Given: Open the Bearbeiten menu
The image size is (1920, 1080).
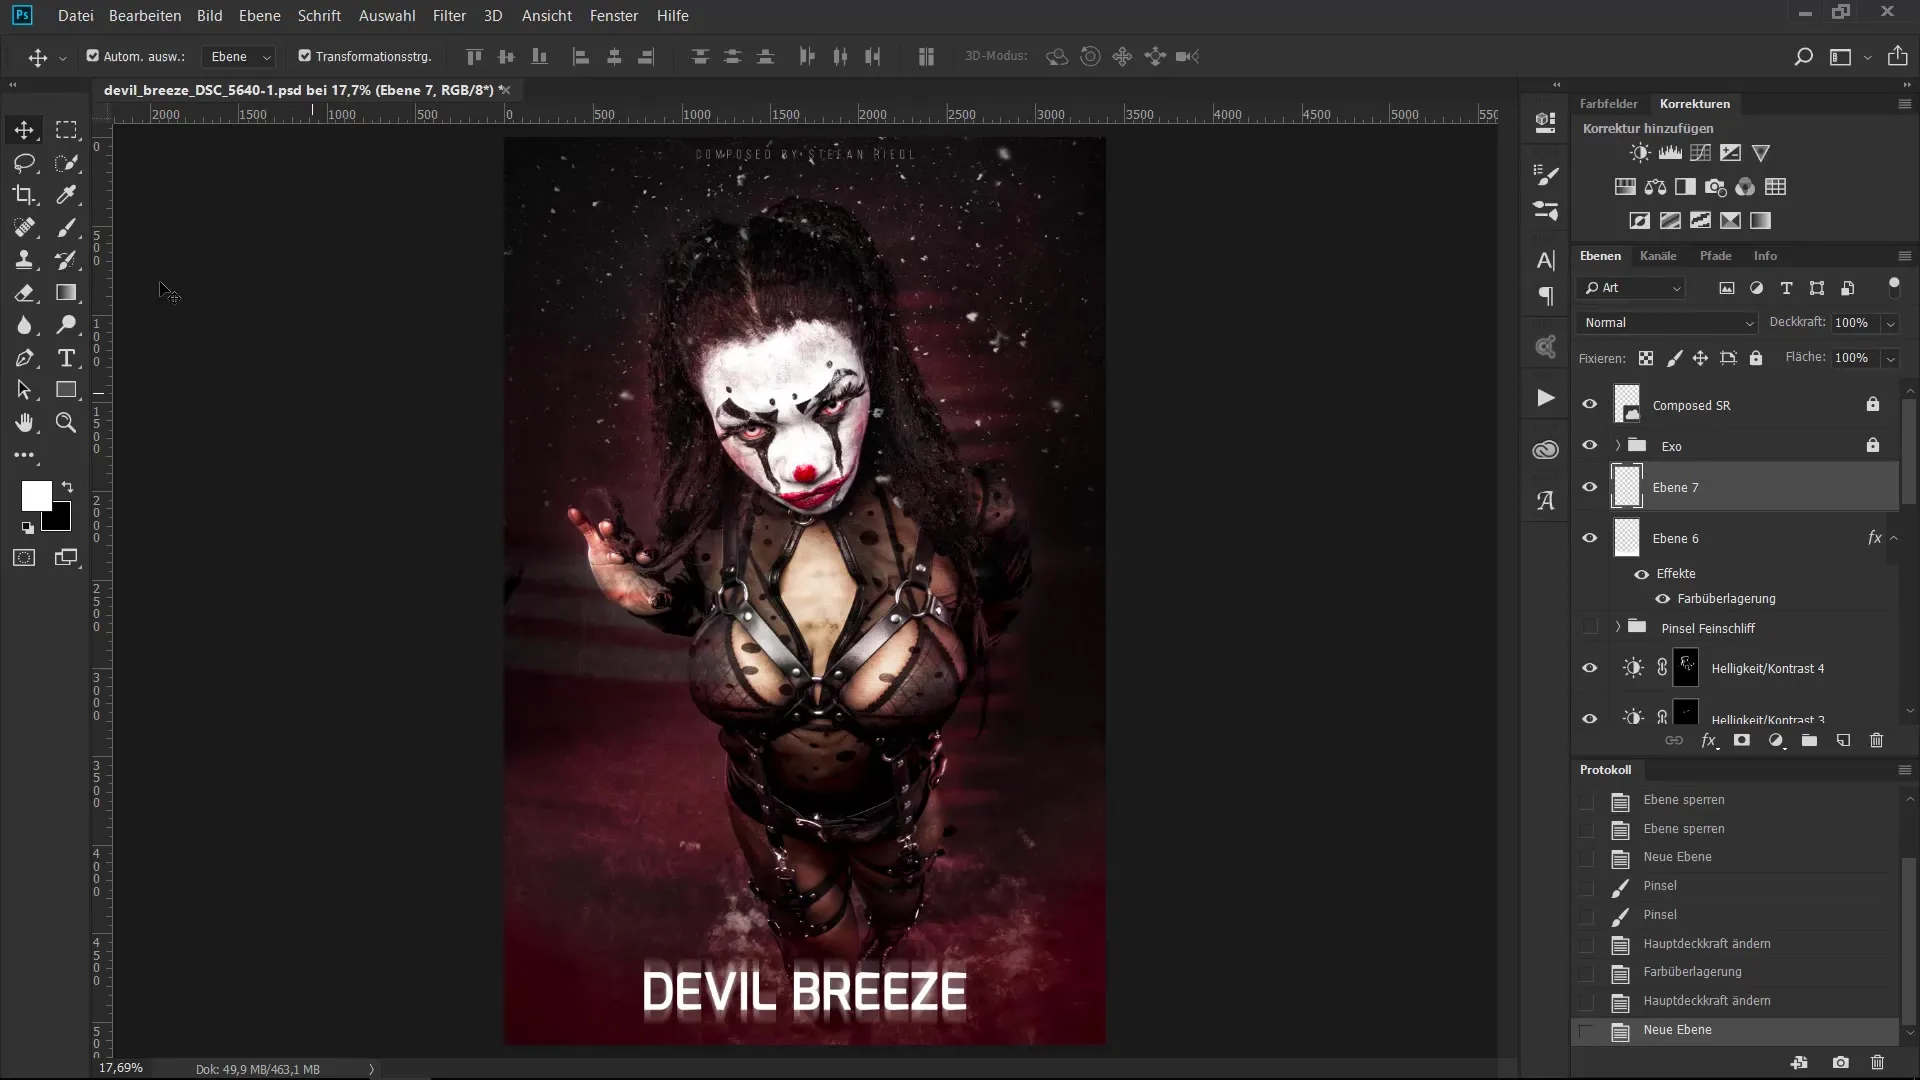Looking at the screenshot, I should pyautogui.click(x=145, y=16).
